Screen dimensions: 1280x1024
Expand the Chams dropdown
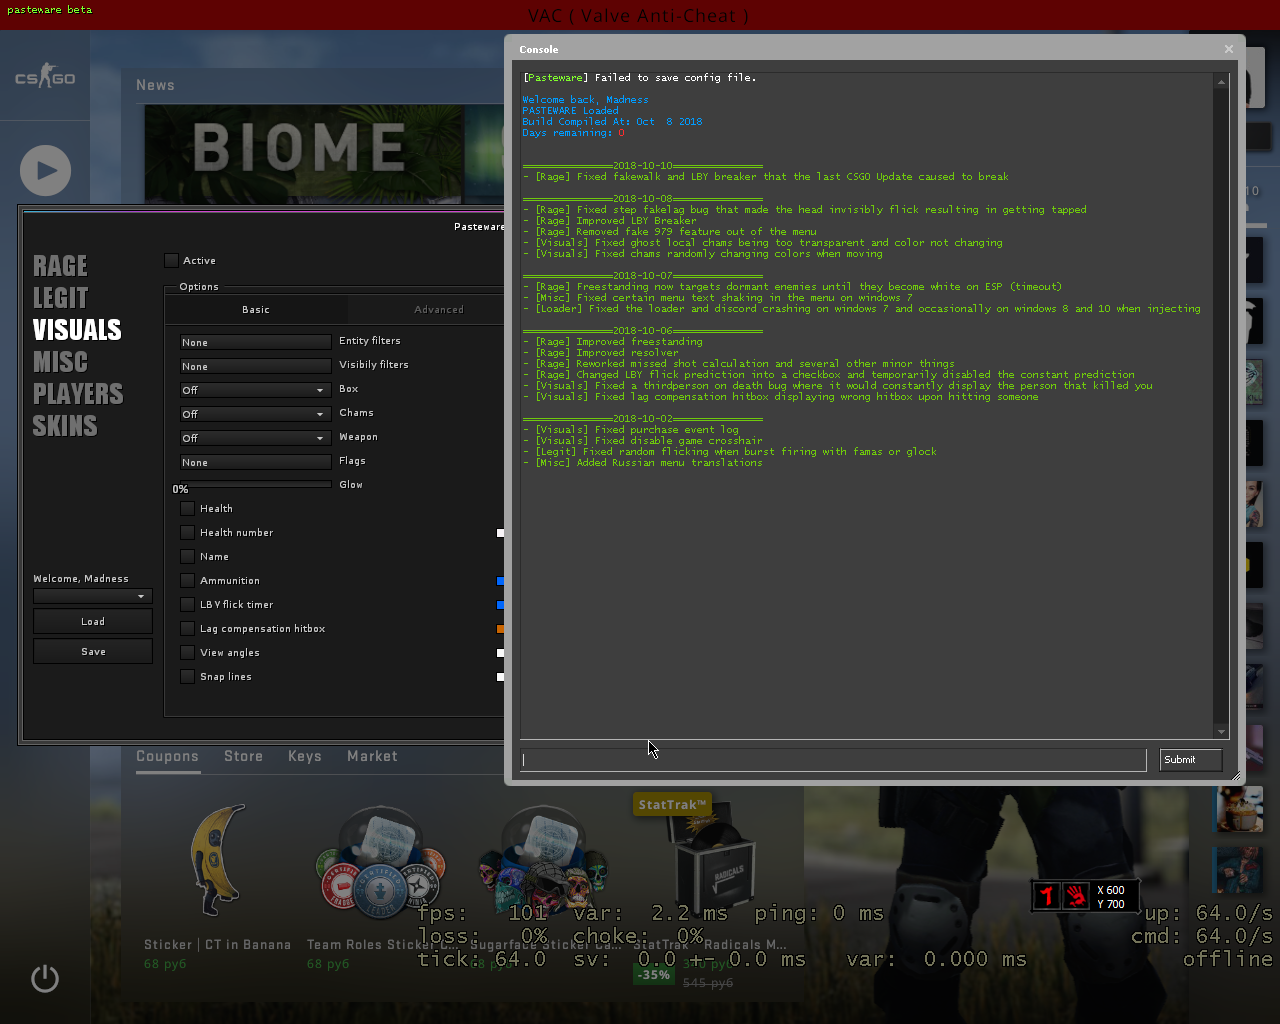pos(255,414)
